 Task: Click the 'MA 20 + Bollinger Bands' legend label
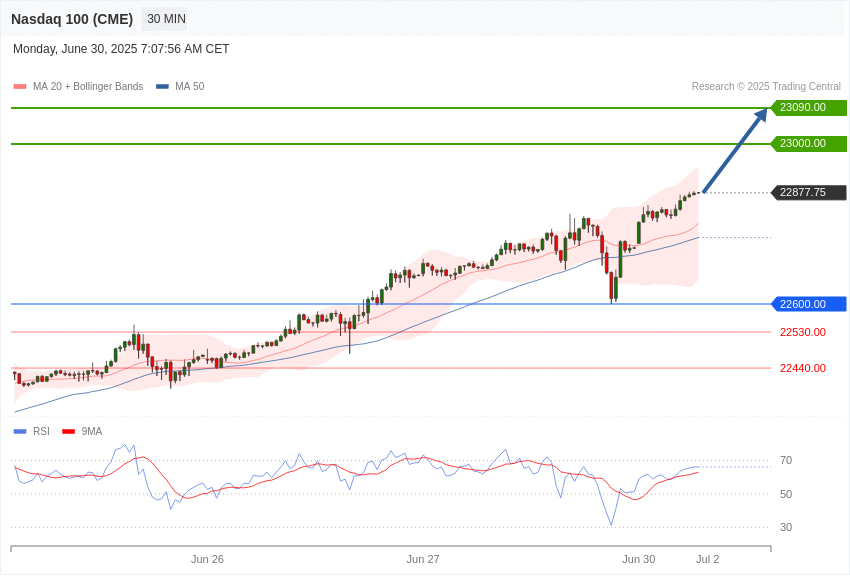tap(88, 86)
